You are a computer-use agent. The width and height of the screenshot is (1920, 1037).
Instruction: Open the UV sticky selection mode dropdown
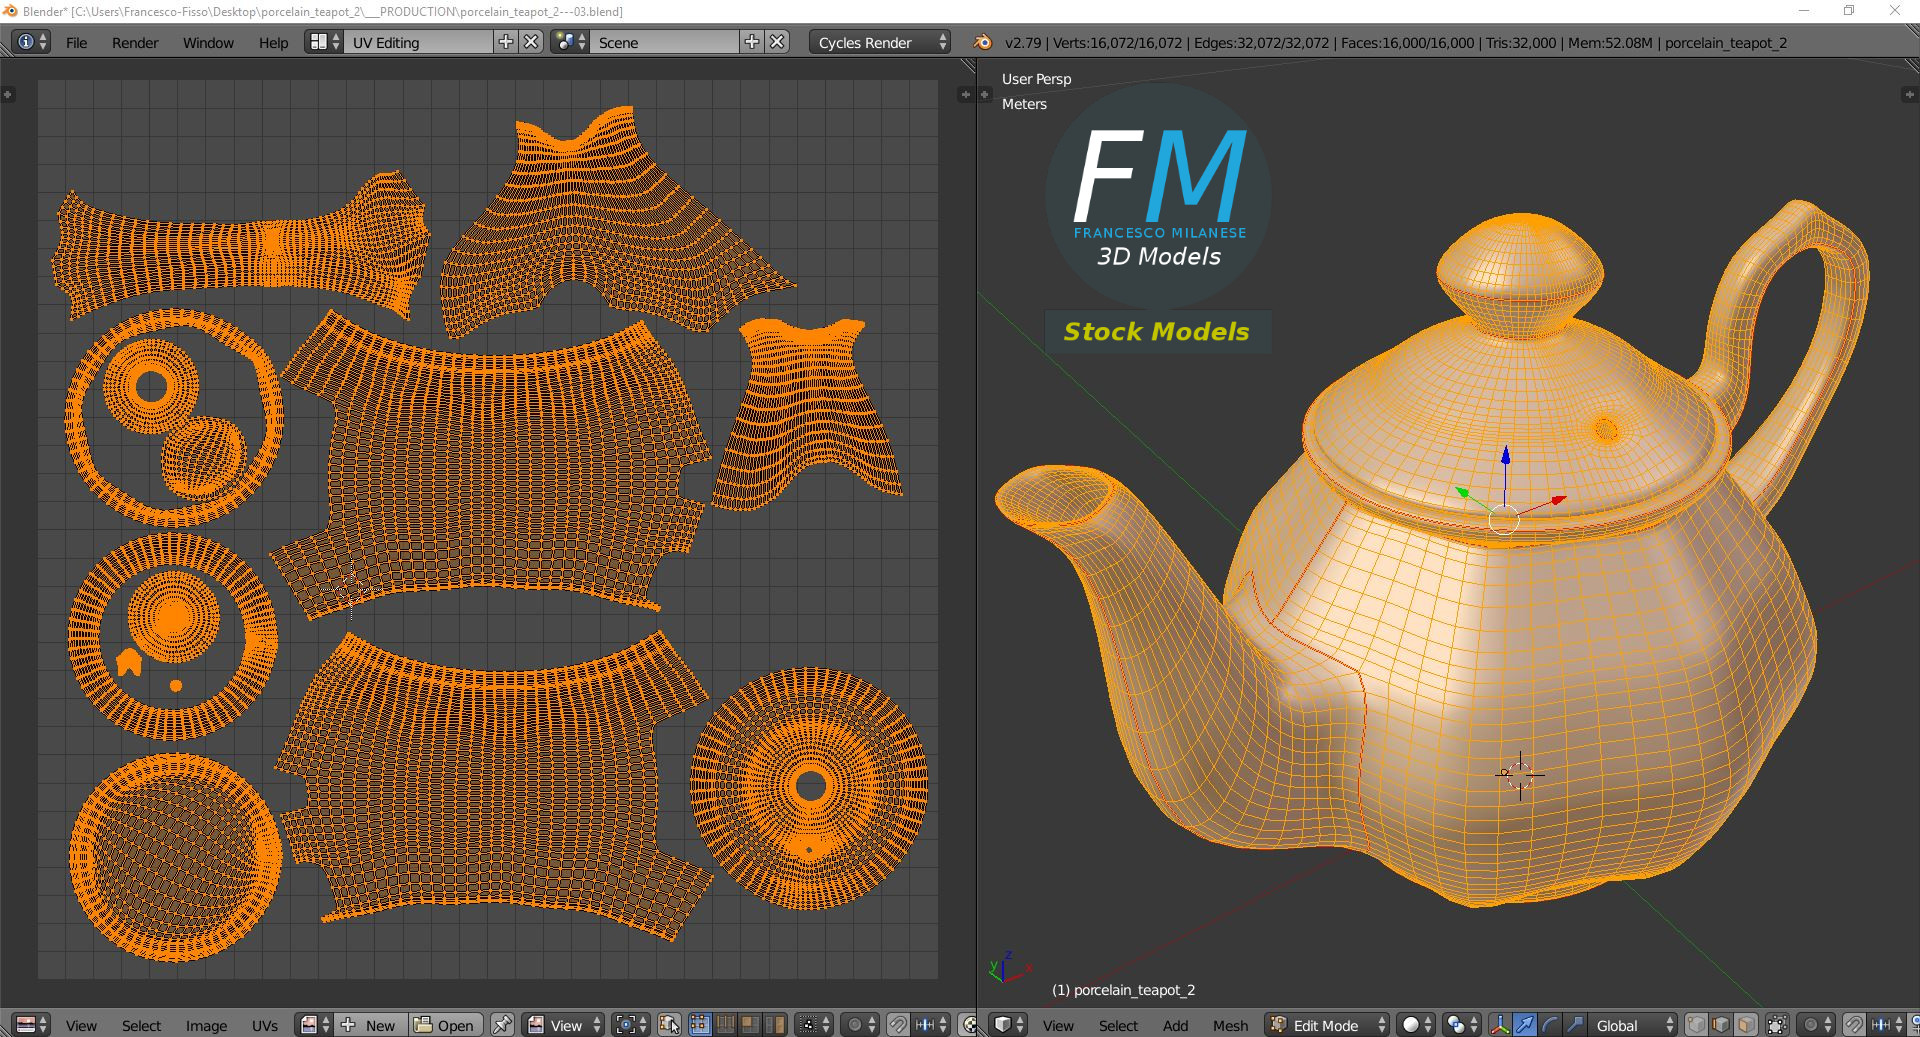click(815, 1025)
